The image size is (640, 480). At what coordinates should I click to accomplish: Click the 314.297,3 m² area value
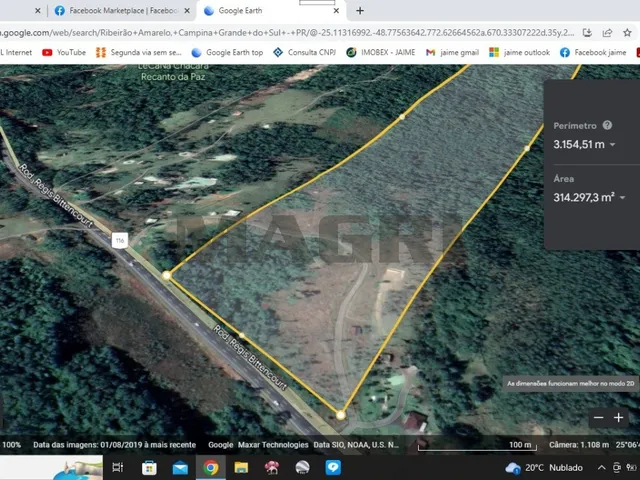tap(584, 198)
